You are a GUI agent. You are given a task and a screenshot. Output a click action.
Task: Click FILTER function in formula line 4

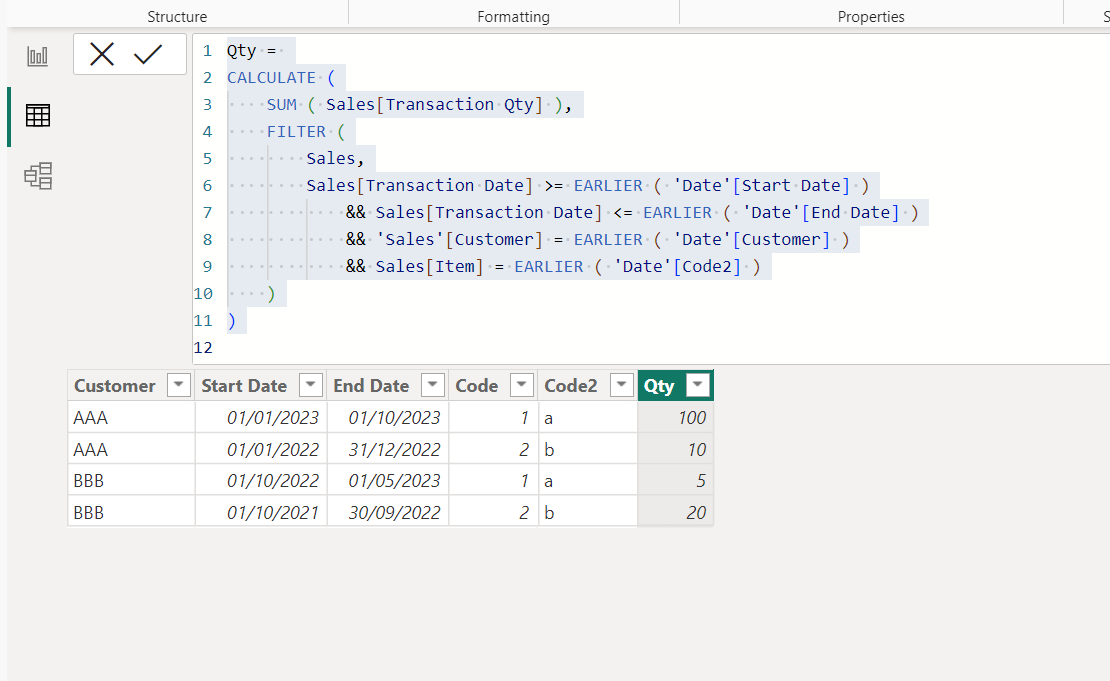(x=296, y=132)
